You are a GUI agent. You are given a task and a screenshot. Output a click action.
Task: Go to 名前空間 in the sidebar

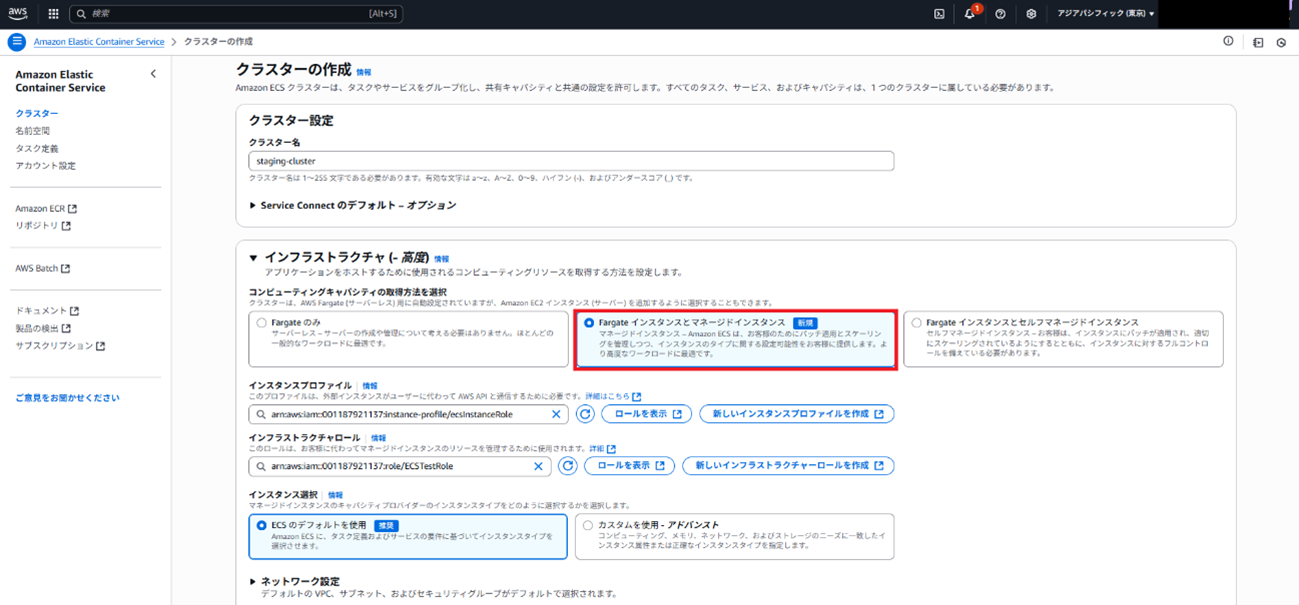32,131
